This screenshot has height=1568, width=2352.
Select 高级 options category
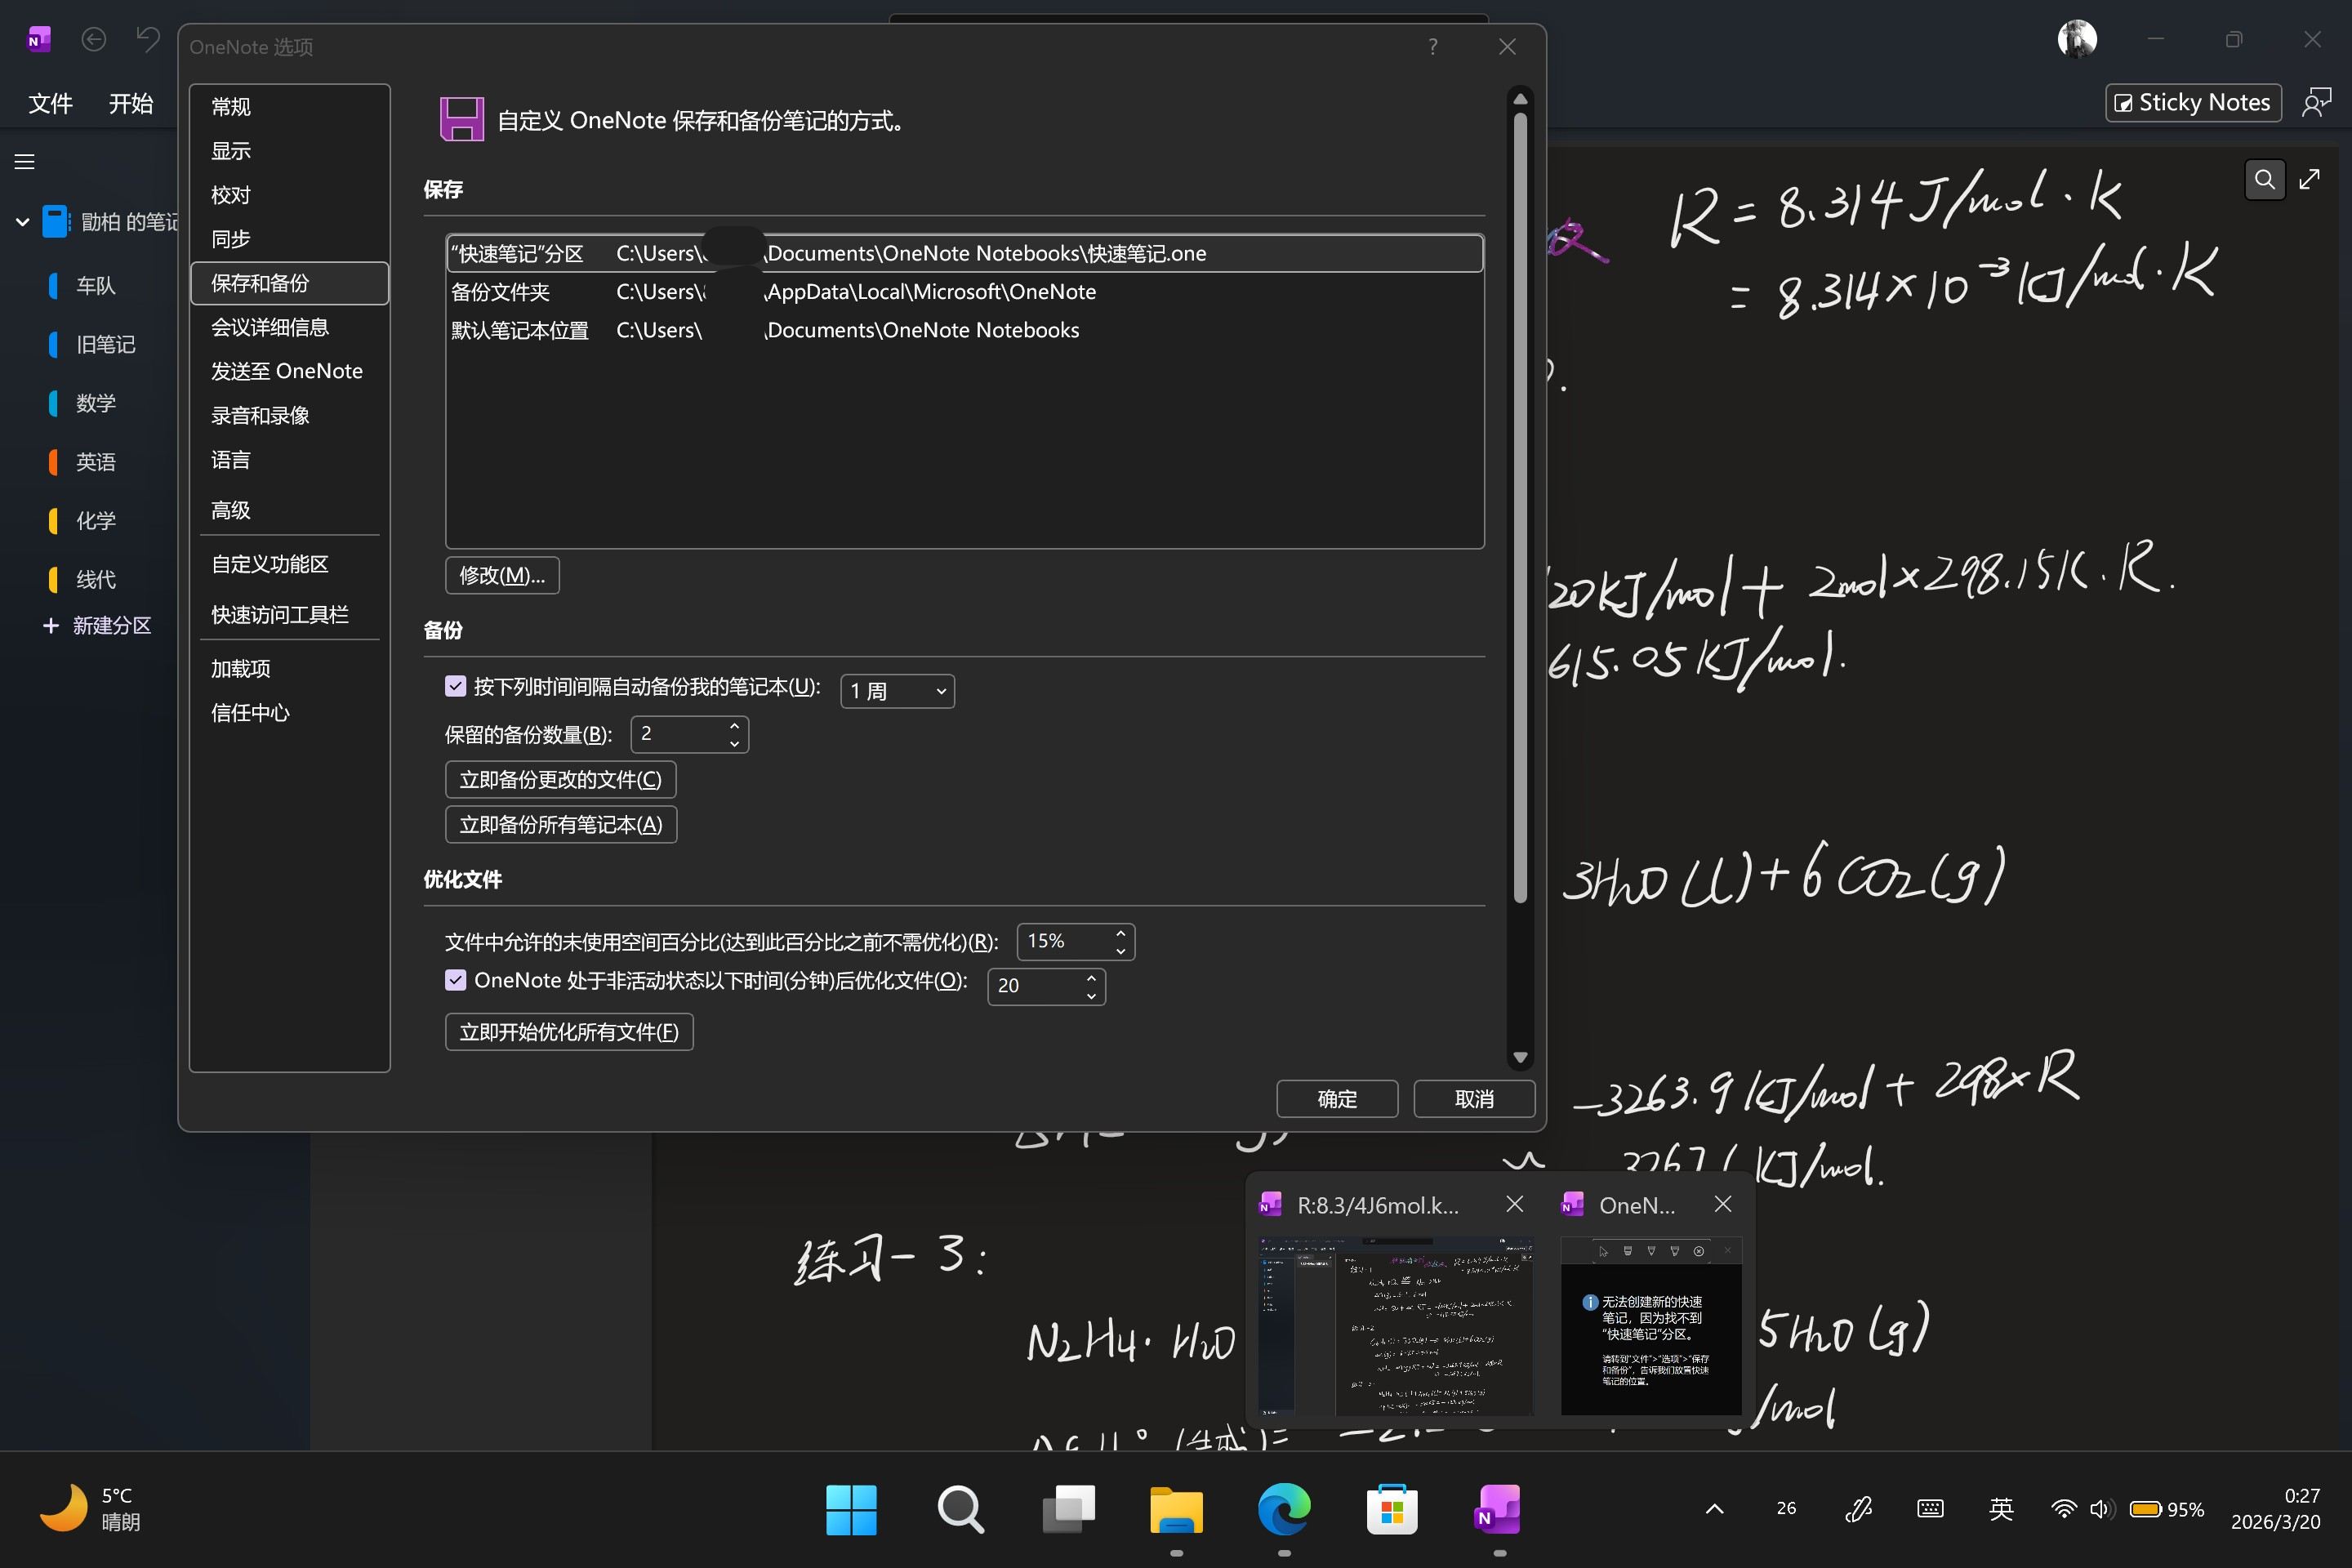pyautogui.click(x=289, y=510)
